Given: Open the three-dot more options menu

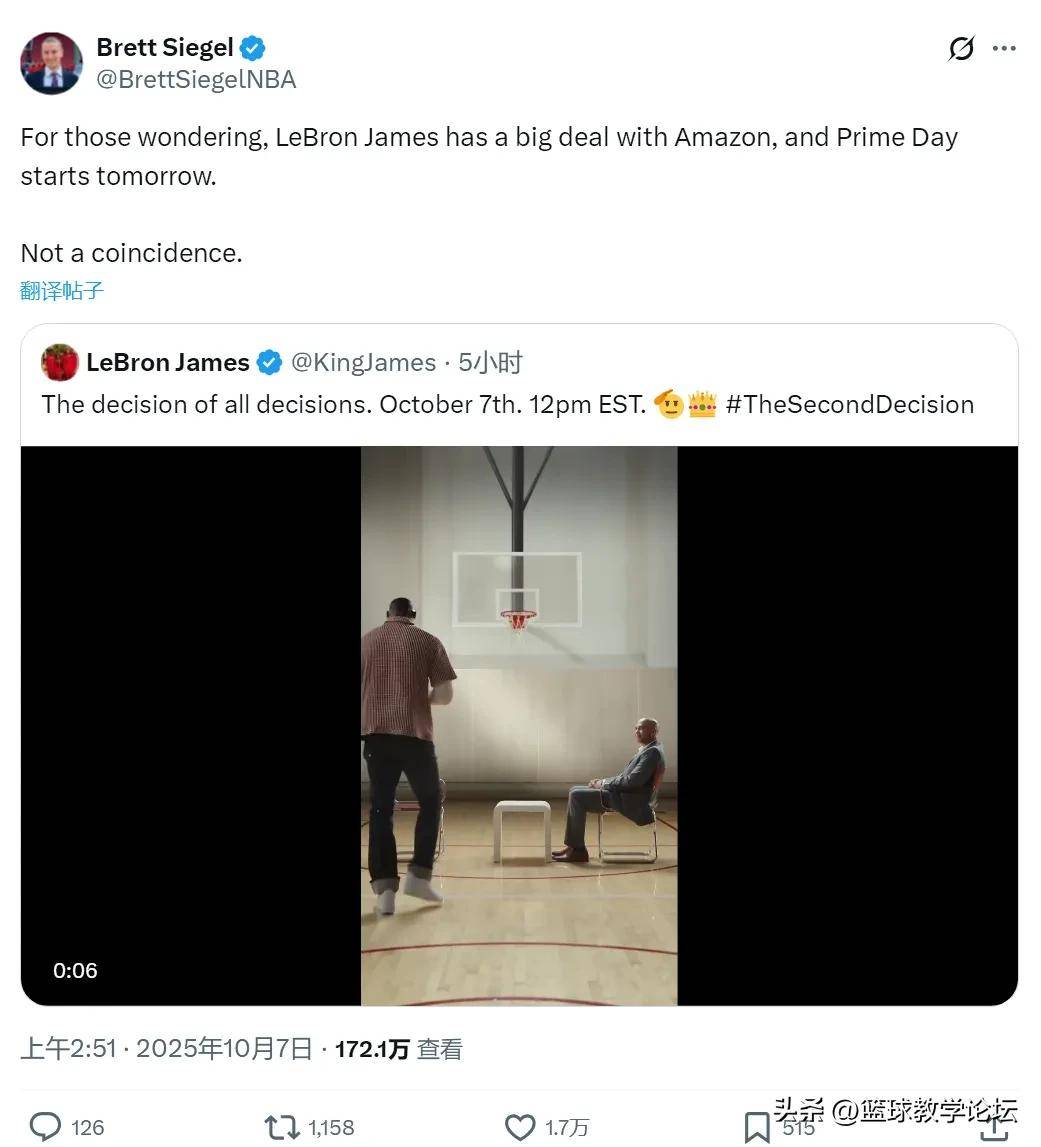Looking at the screenshot, I should (1004, 49).
